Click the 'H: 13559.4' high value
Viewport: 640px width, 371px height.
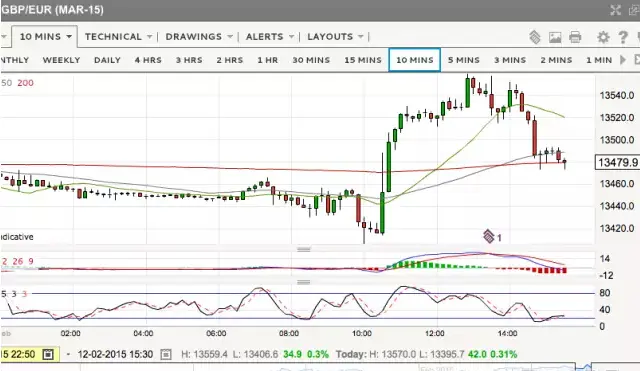pos(204,354)
